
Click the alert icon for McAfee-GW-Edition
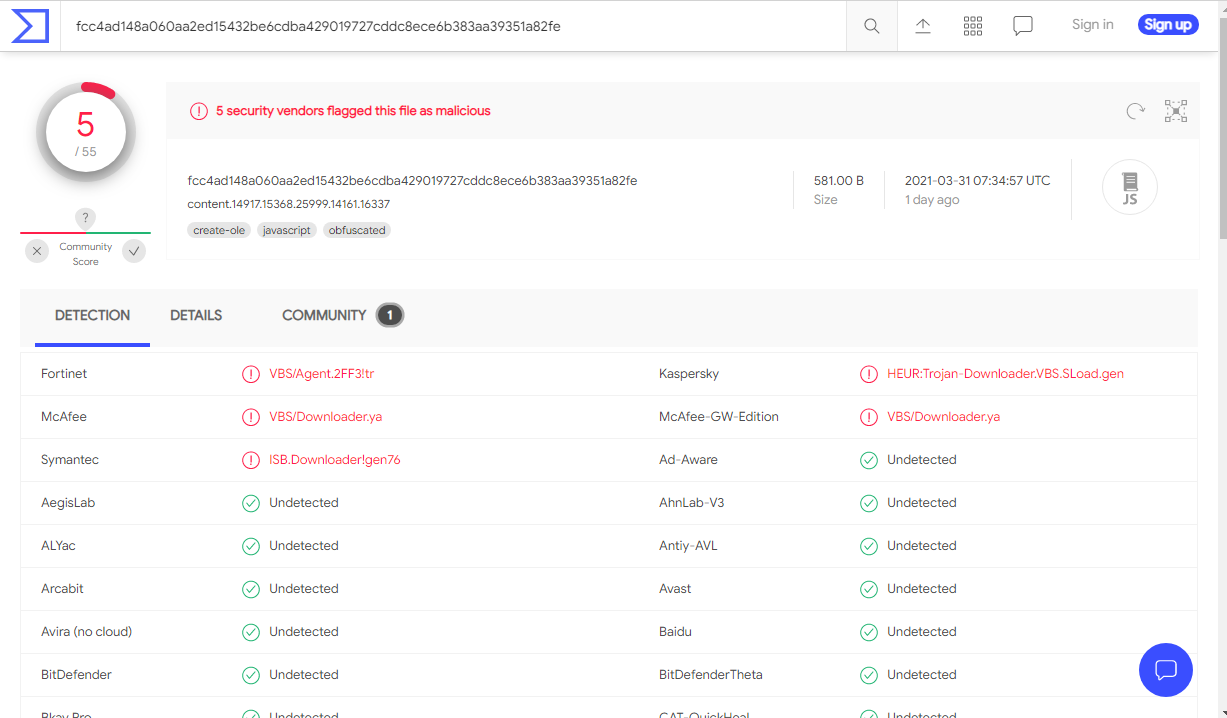point(869,417)
